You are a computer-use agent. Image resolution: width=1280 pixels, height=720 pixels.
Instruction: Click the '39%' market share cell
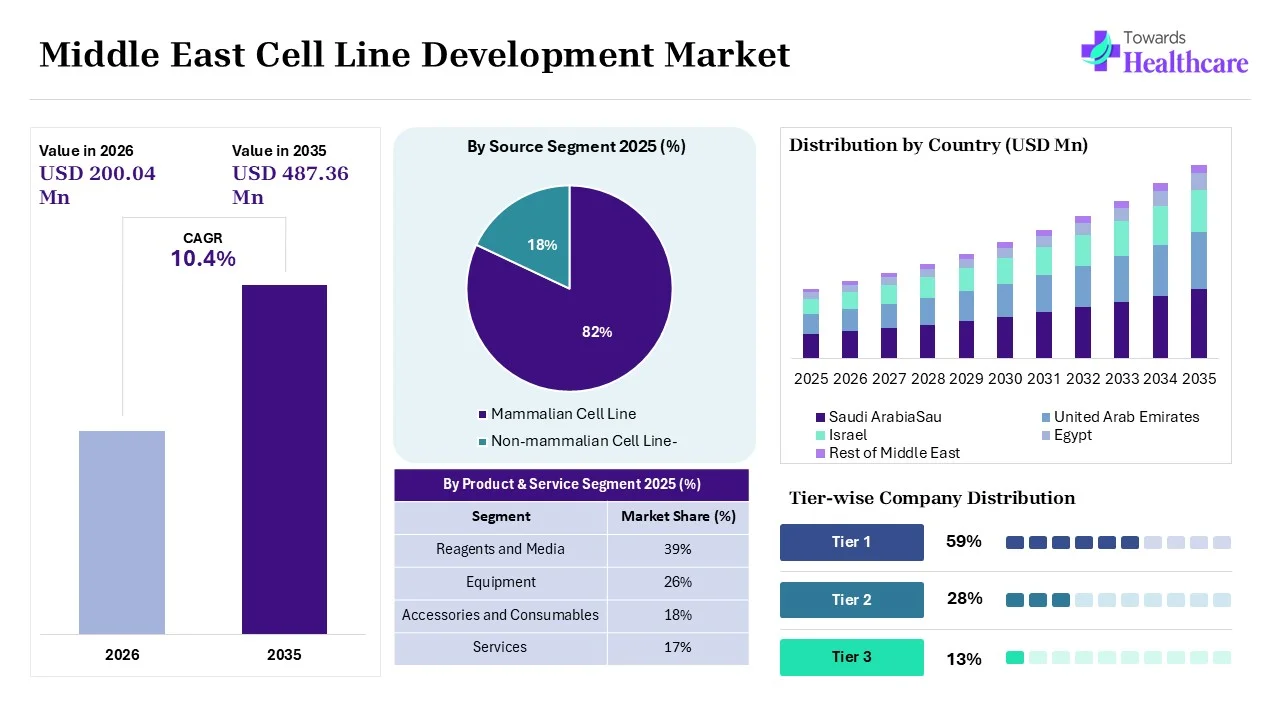(678, 549)
